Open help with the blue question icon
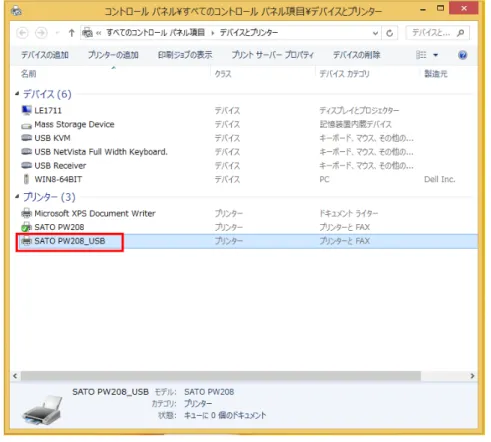The height and width of the screenshot is (442, 491). click(x=462, y=55)
